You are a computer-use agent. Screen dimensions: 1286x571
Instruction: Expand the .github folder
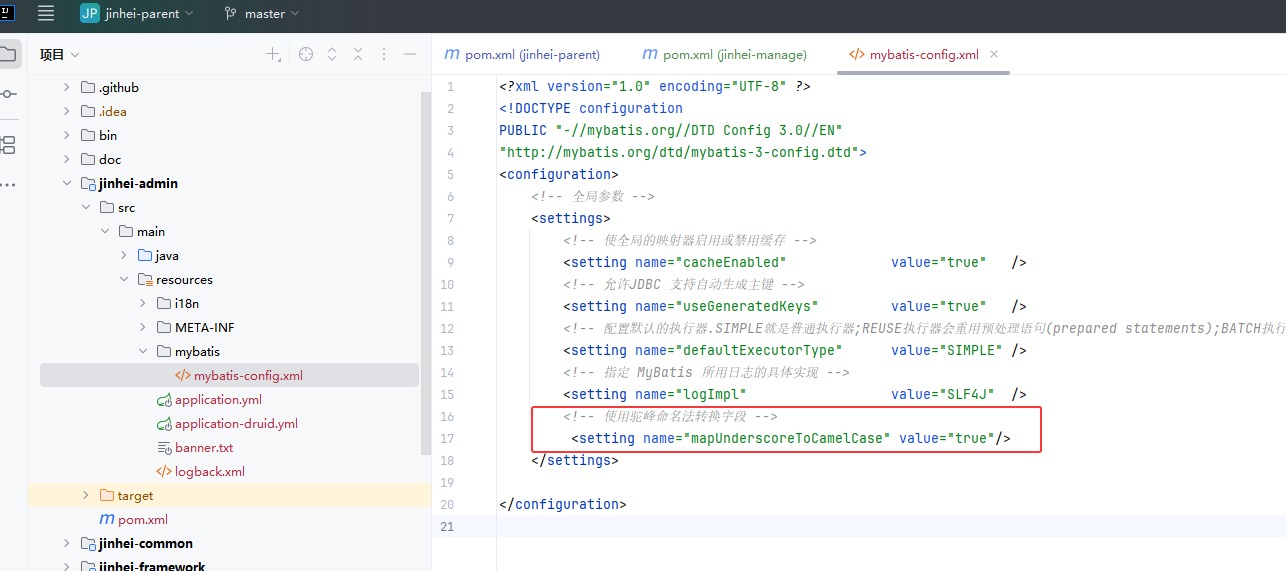click(67, 88)
